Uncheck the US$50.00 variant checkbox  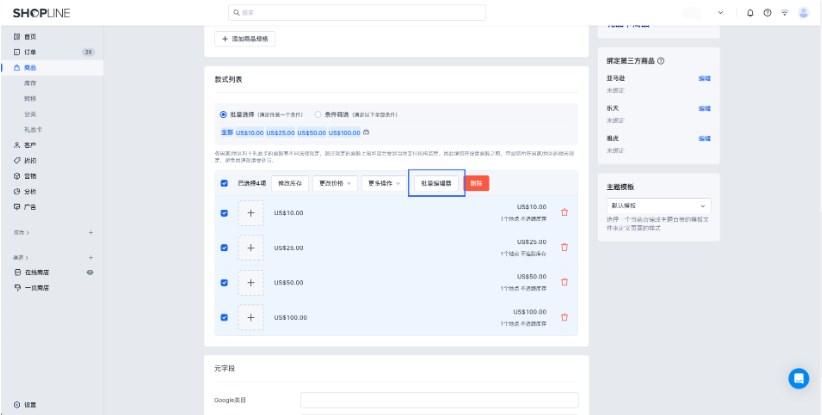[x=224, y=282]
